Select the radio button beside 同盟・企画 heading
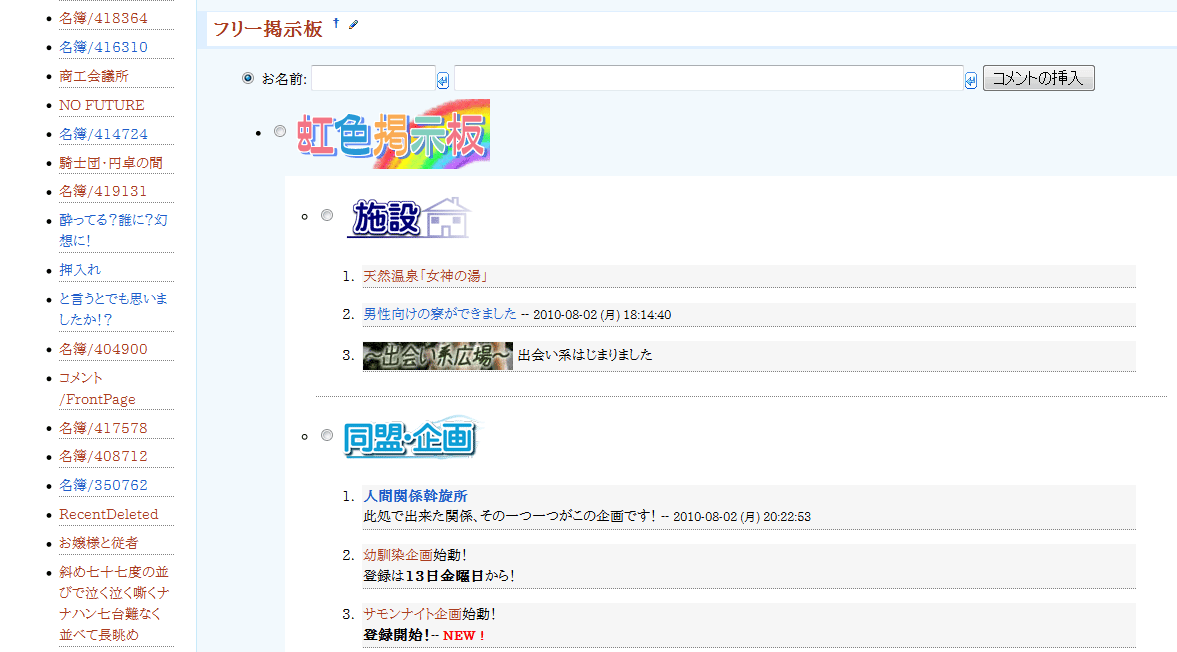This screenshot has width=1177, height=652. tap(327, 435)
